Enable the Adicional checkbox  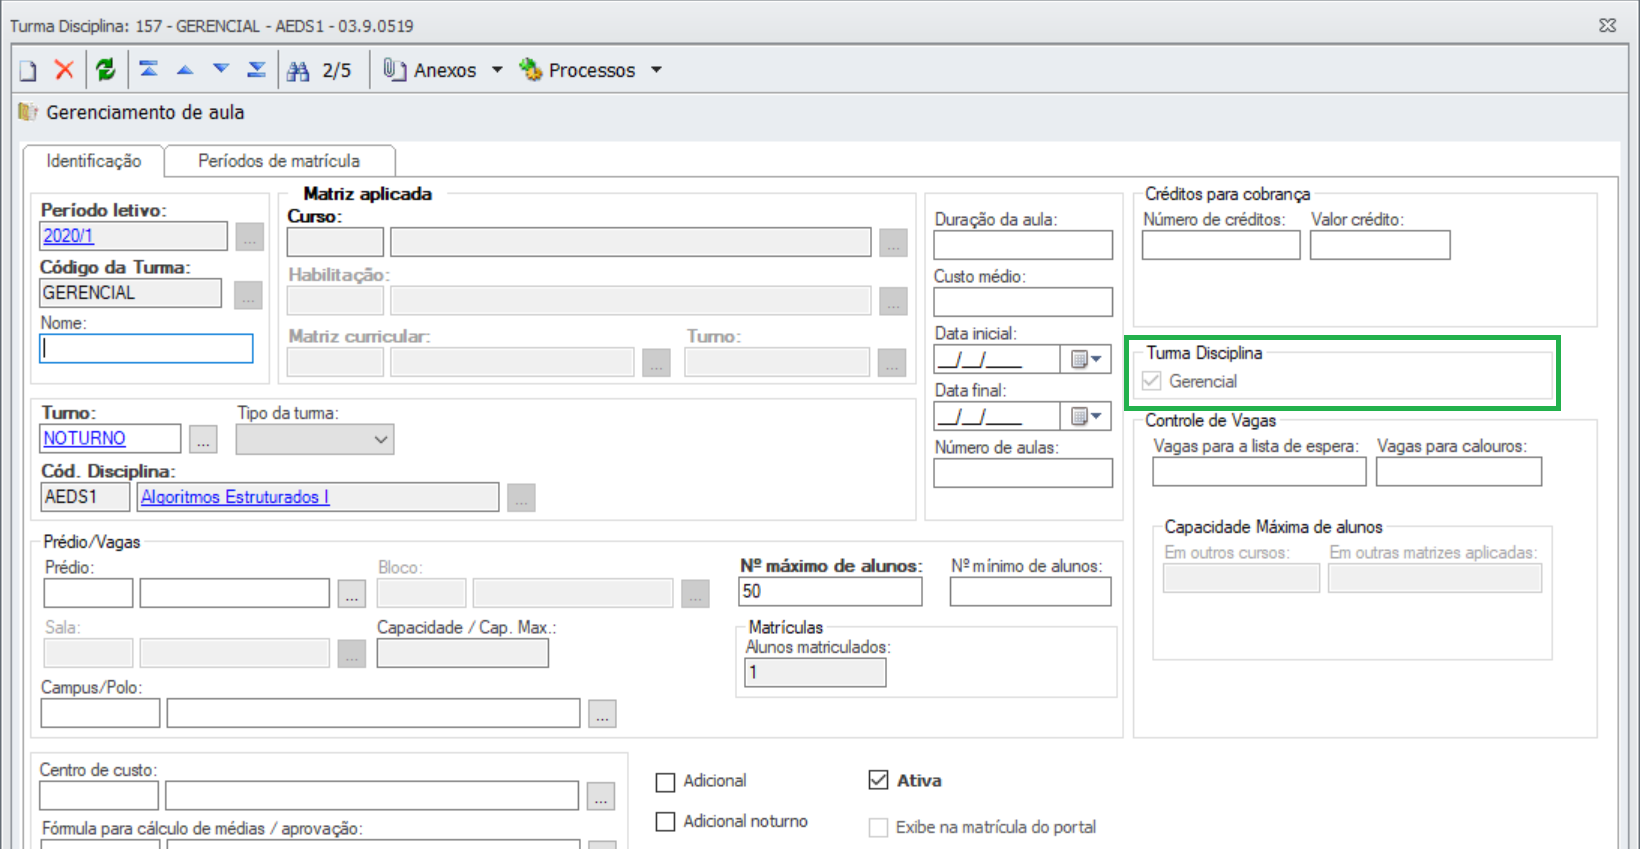click(665, 782)
